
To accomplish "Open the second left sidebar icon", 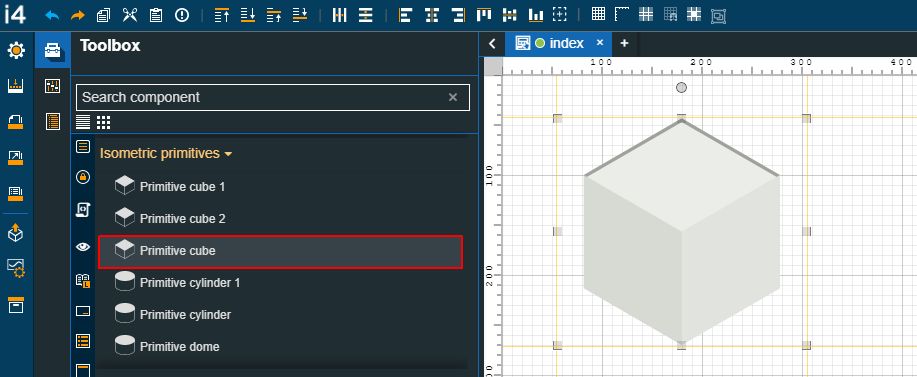I will (16, 87).
